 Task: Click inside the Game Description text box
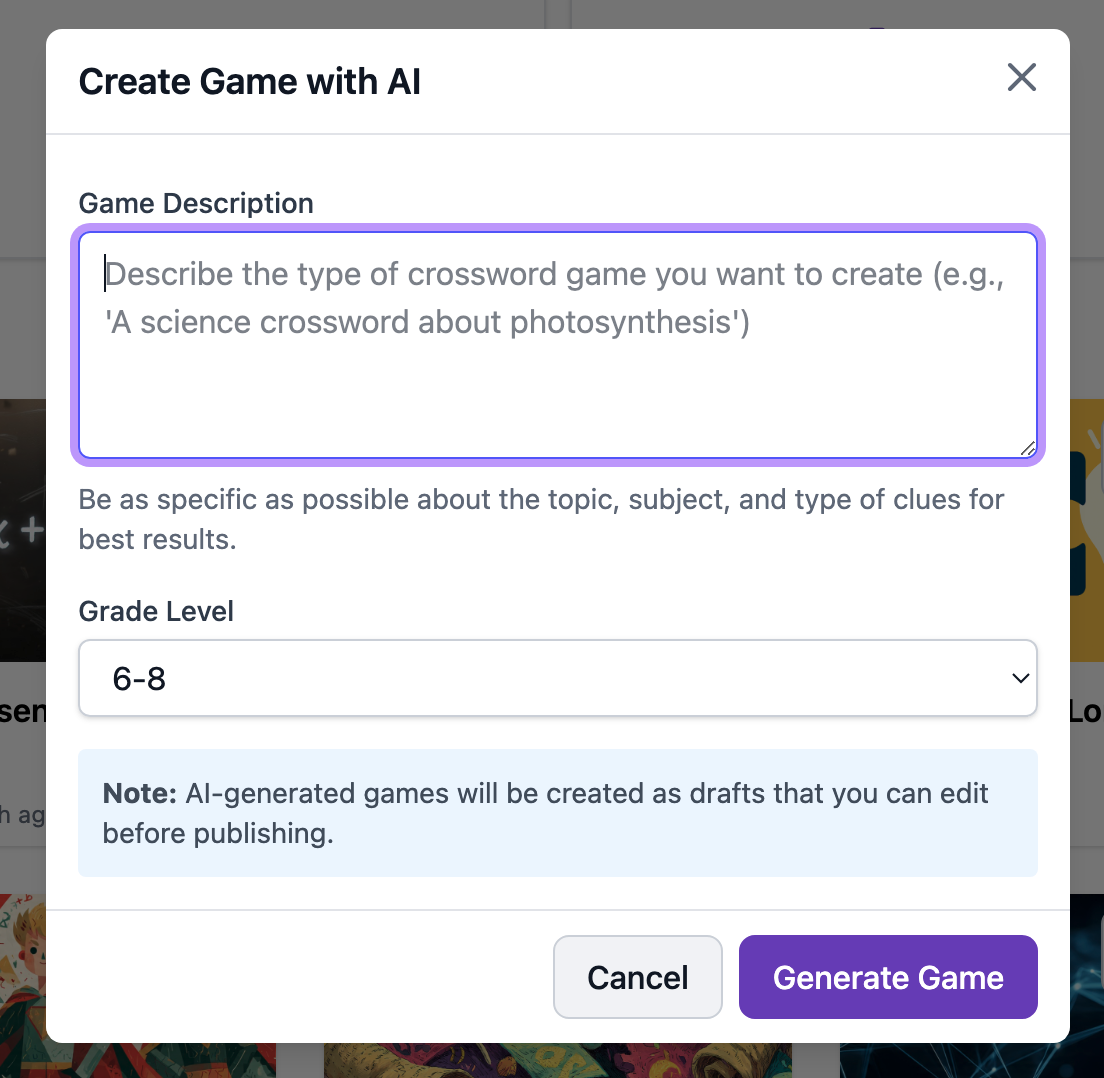point(558,345)
